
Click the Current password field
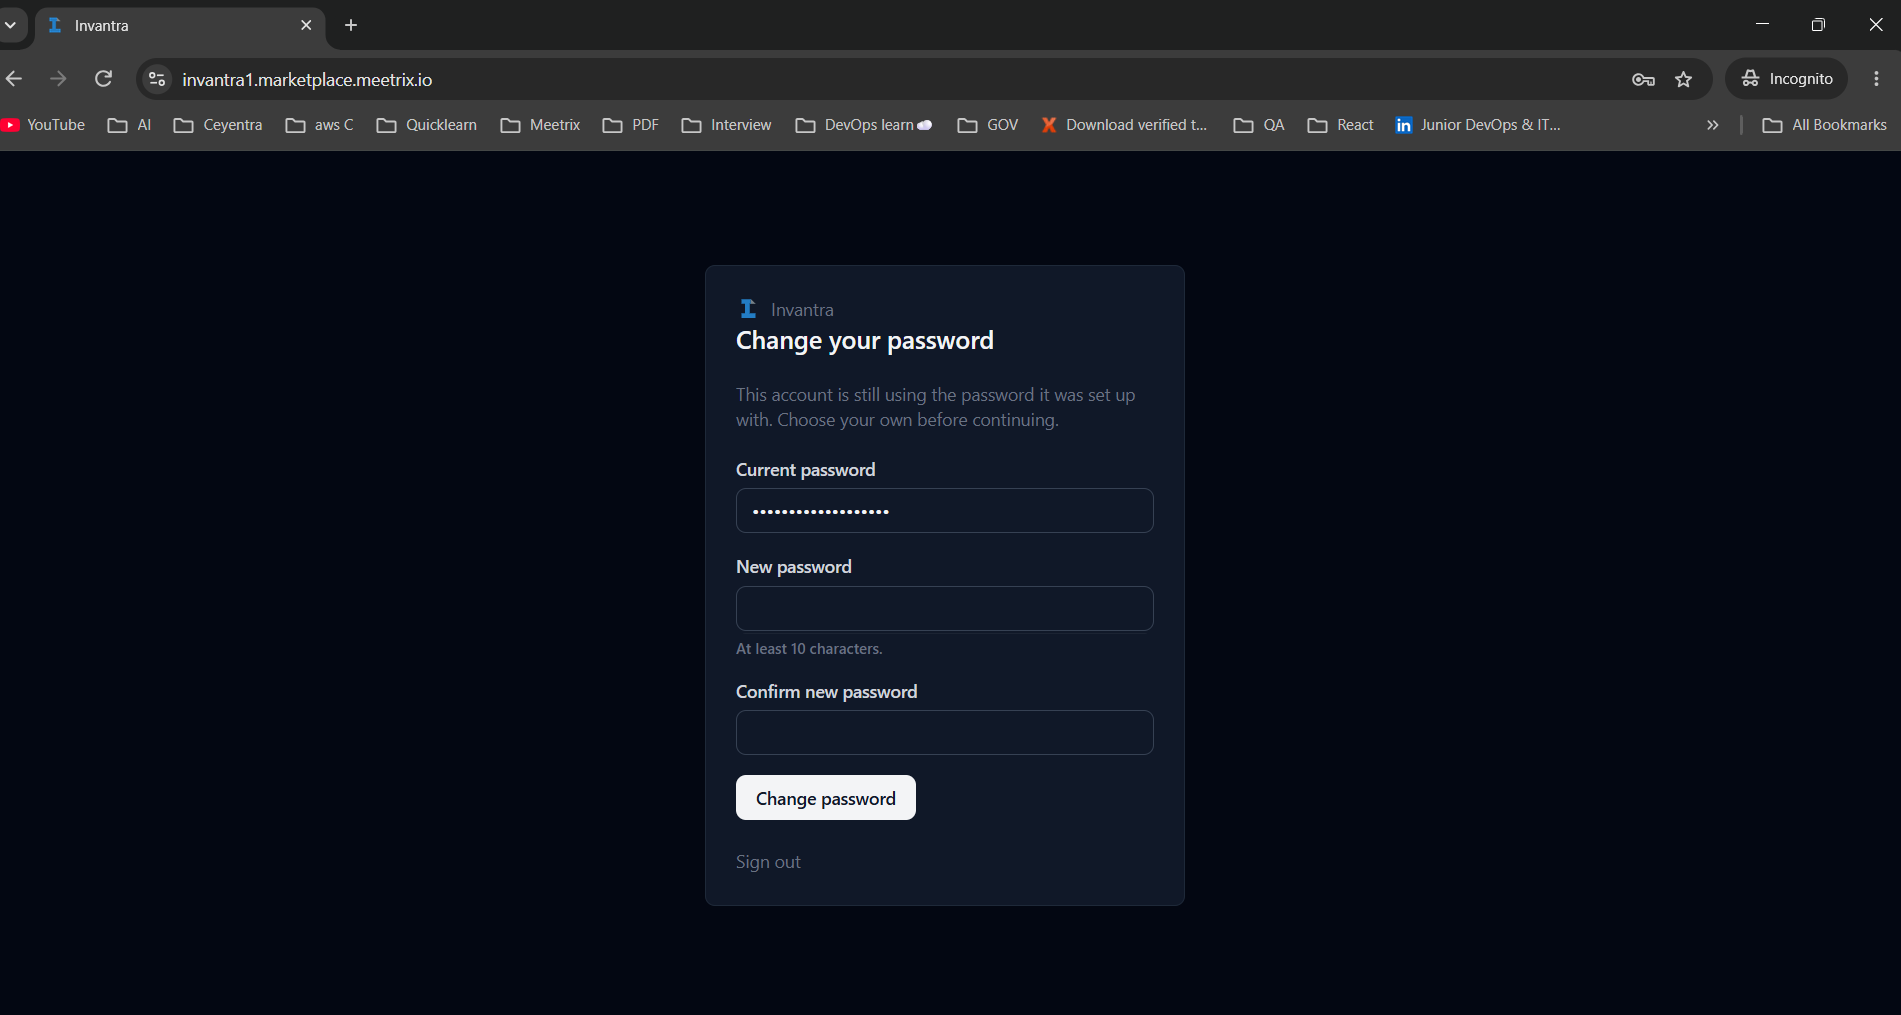pyautogui.click(x=945, y=511)
